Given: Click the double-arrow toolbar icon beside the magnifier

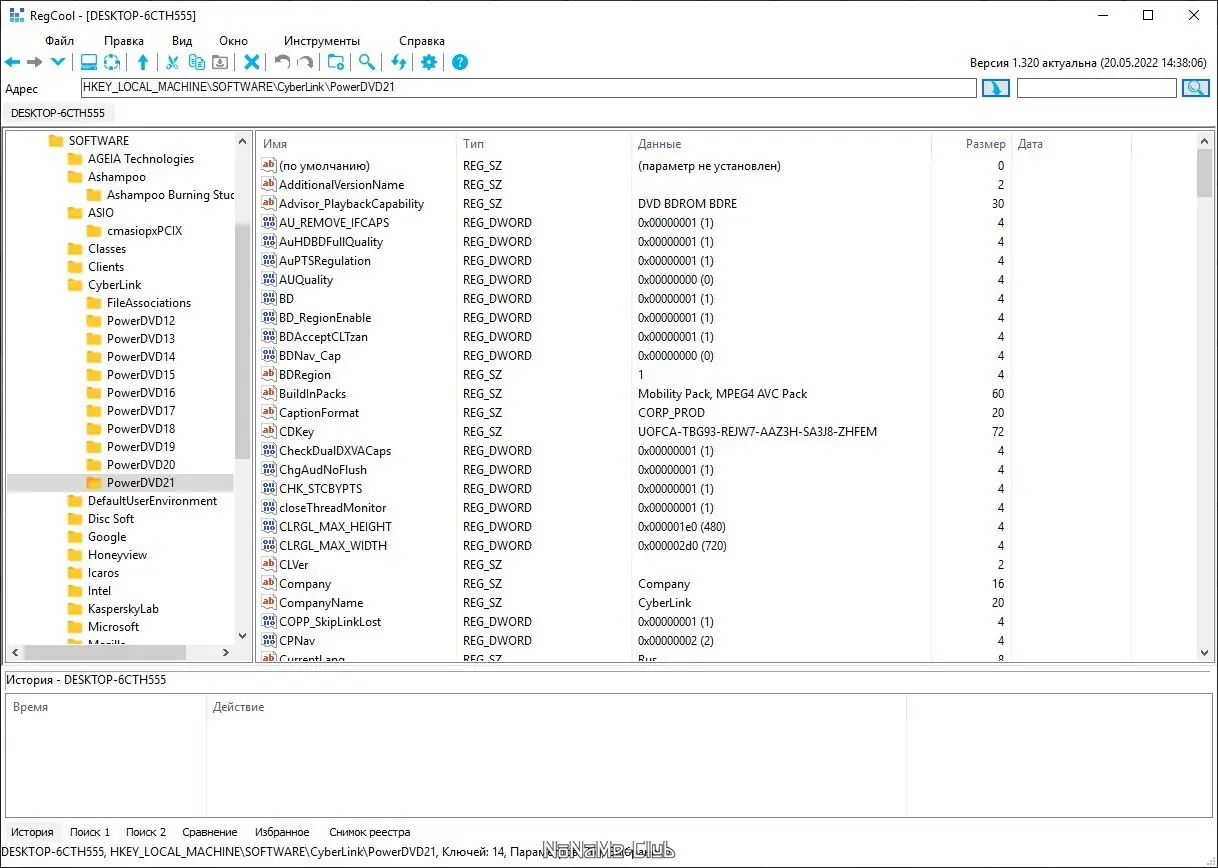Looking at the screenshot, I should click(x=399, y=62).
